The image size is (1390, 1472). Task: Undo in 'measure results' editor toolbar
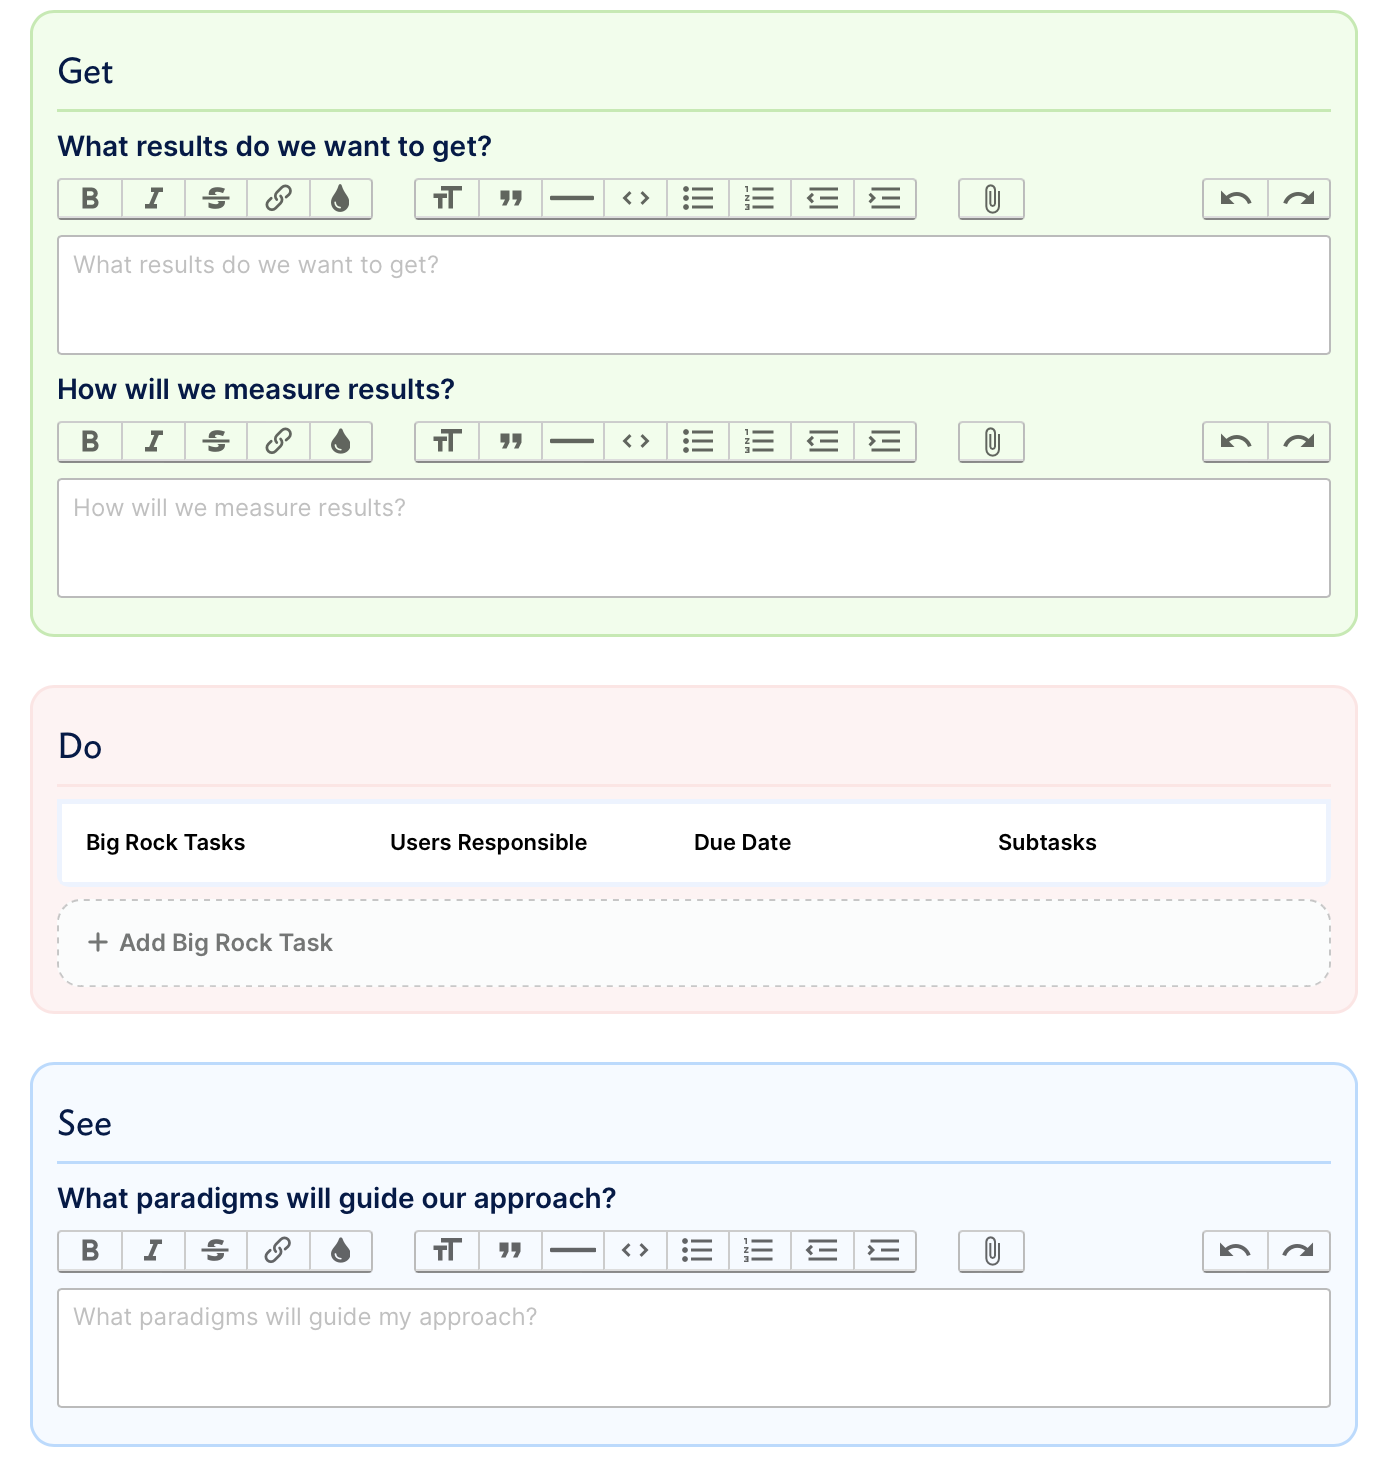click(1235, 442)
